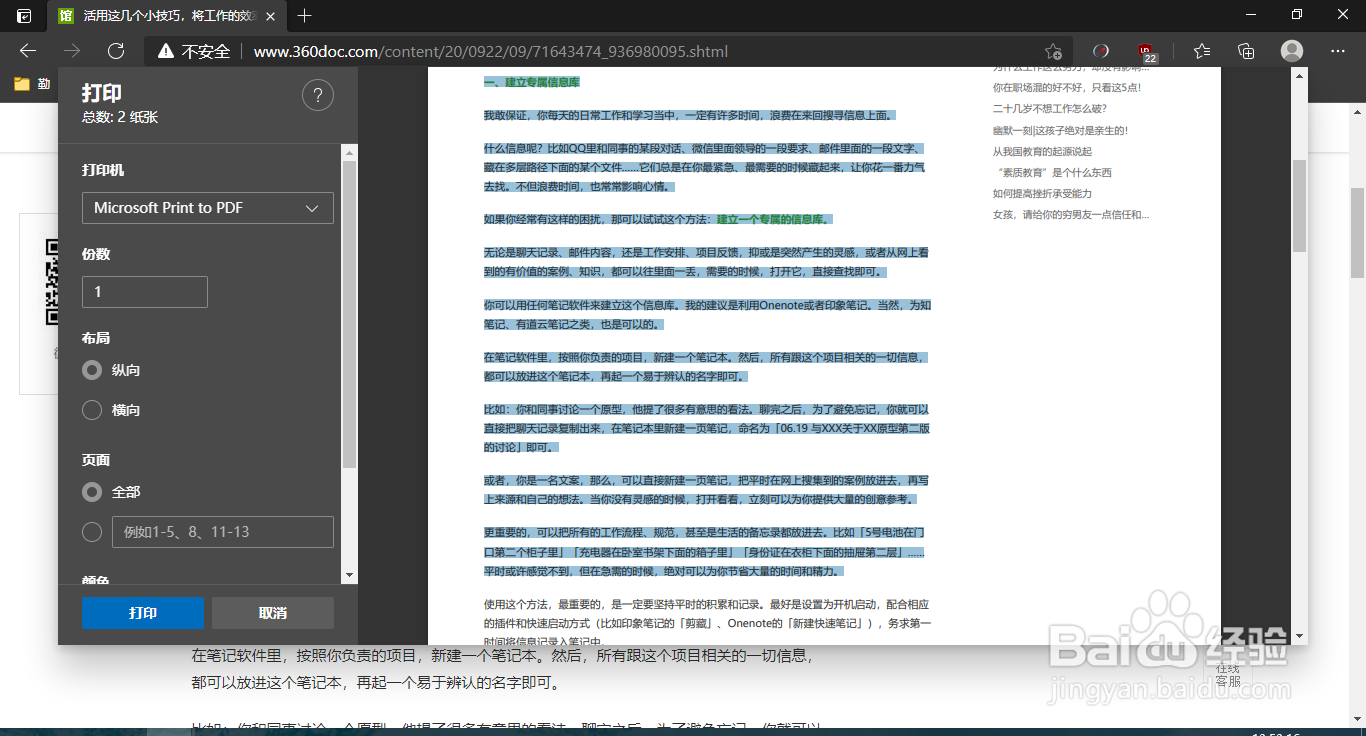
Task: Open the Favorites list icon
Action: 1202,51
